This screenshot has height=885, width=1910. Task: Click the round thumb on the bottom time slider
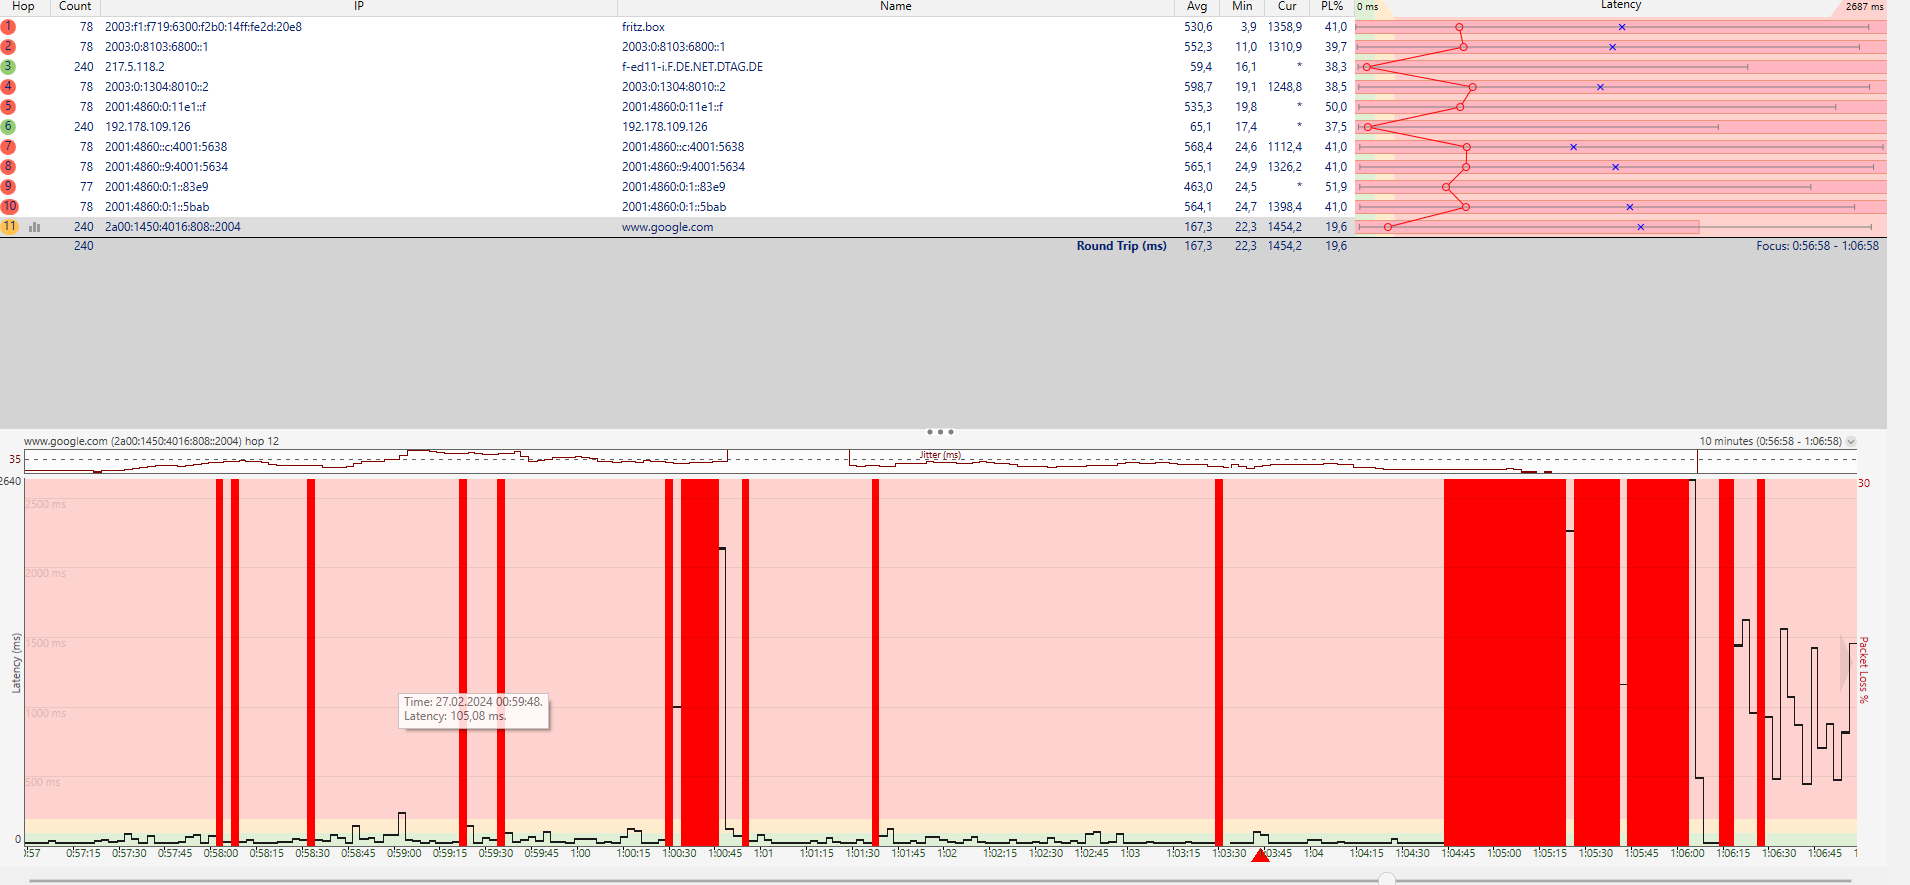pos(1386,879)
